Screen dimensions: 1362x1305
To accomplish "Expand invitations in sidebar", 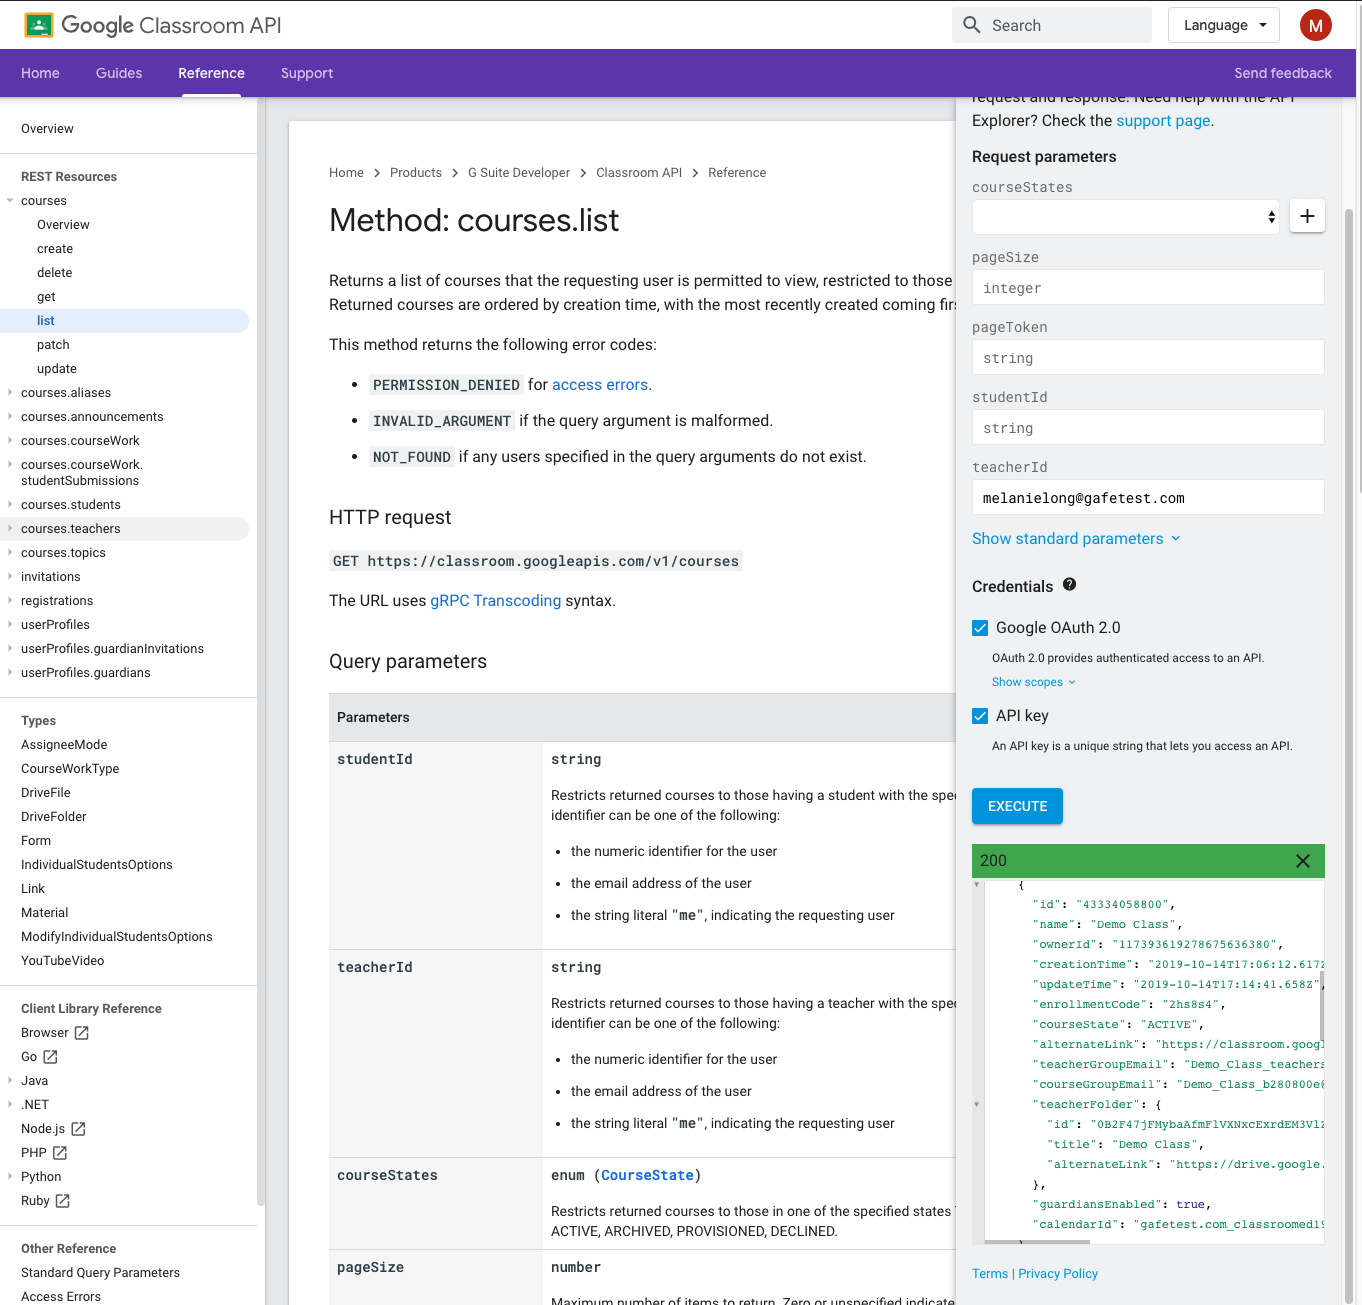I will [10, 577].
